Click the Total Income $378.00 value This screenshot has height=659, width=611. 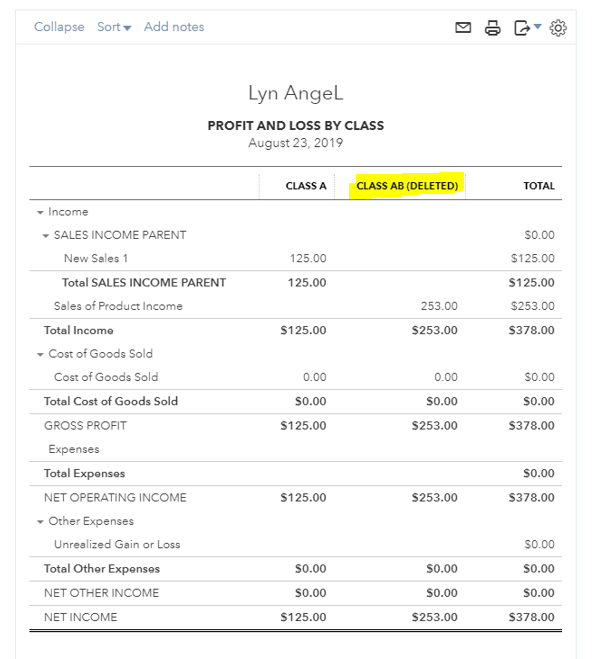pyautogui.click(x=532, y=330)
